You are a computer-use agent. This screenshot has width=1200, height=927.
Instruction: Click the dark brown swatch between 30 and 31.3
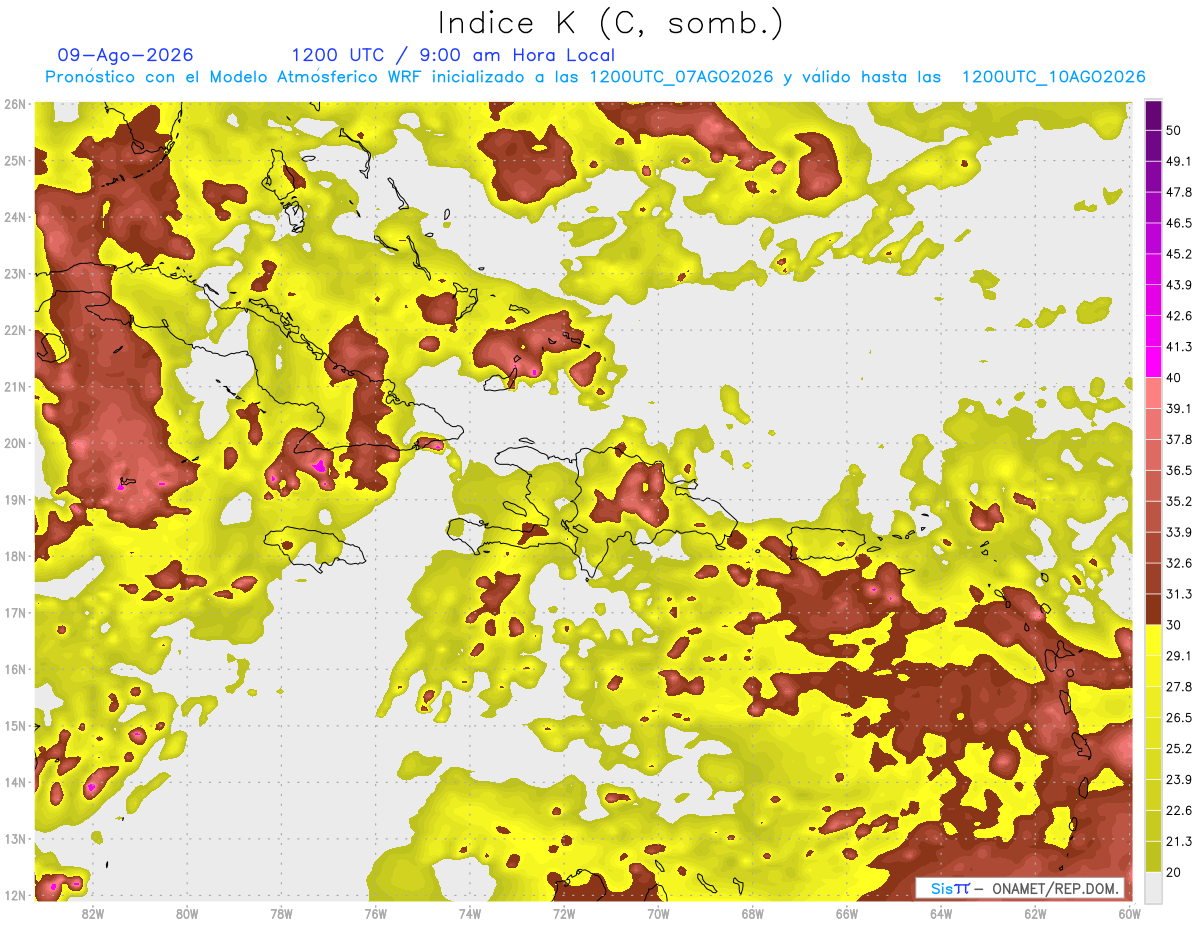tap(1153, 608)
